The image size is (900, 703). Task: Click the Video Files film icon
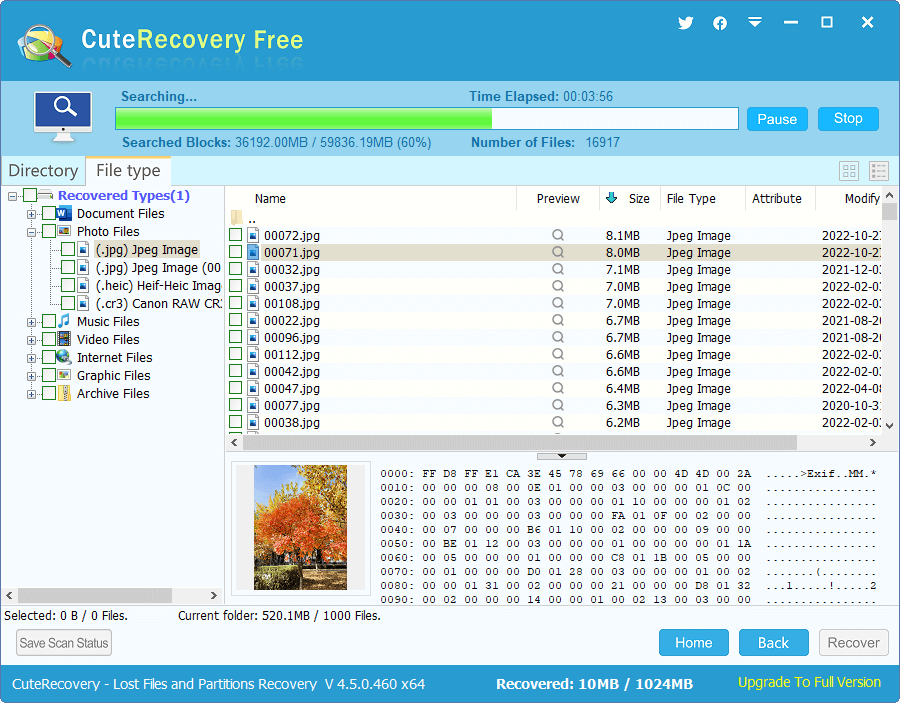[64, 339]
